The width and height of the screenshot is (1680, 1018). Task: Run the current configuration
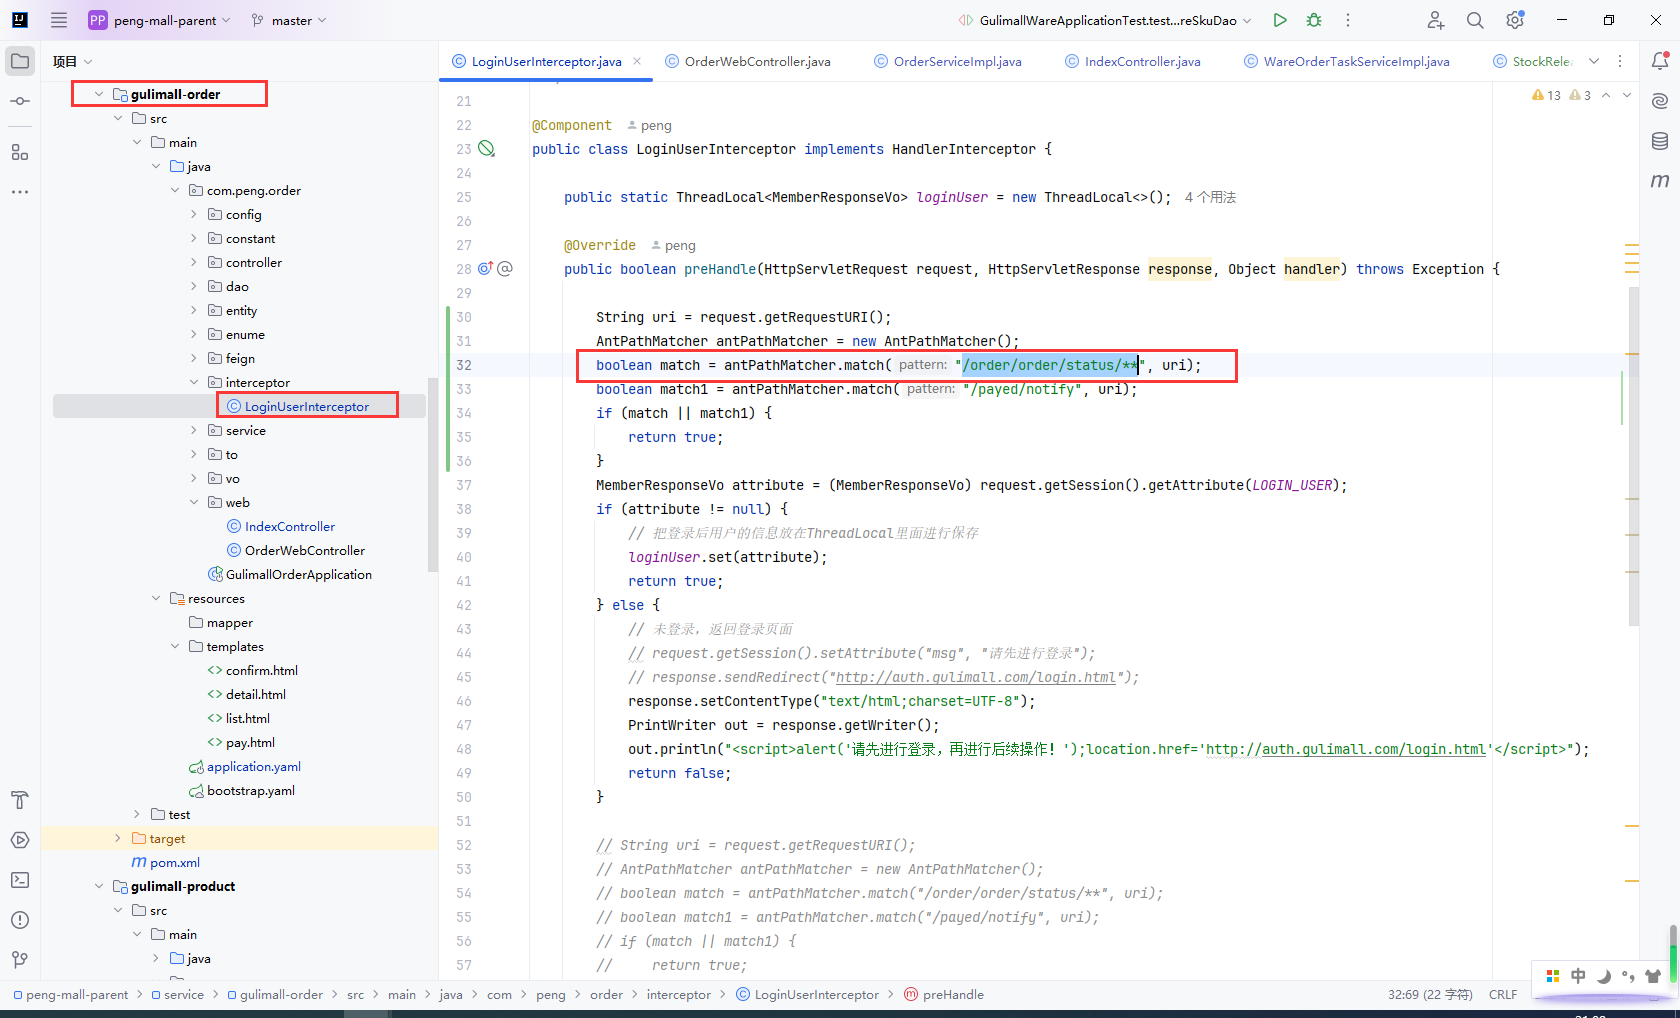(x=1280, y=20)
